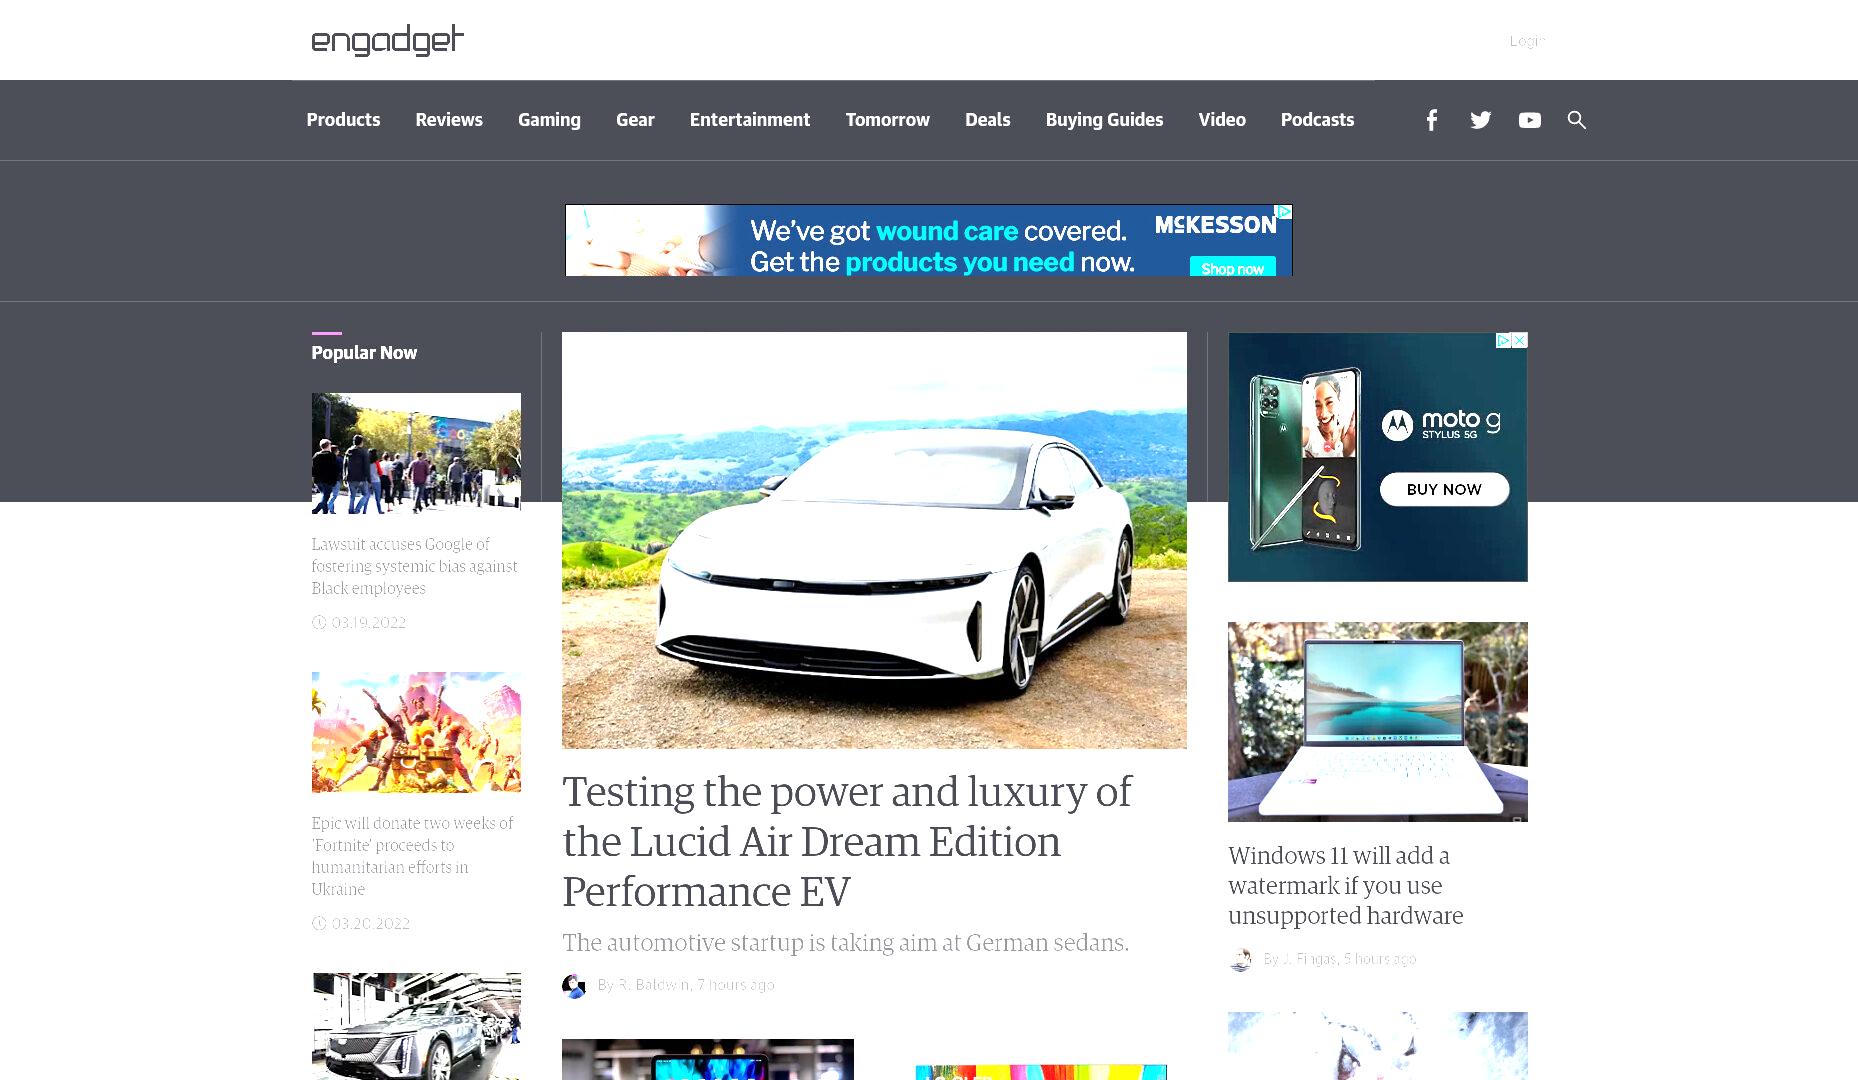Open Buying Guides in the nav
This screenshot has height=1080, width=1858.
point(1104,120)
